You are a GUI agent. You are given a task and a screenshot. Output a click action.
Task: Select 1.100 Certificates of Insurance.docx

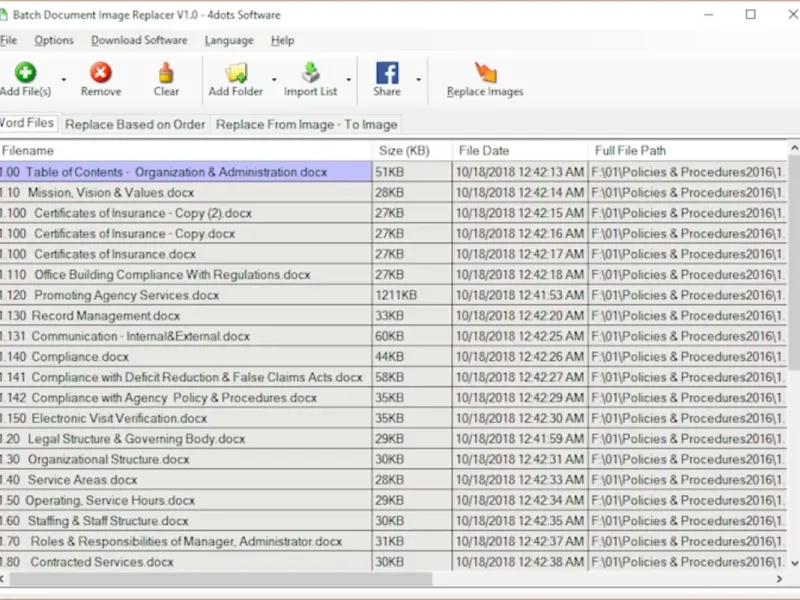(x=186, y=254)
